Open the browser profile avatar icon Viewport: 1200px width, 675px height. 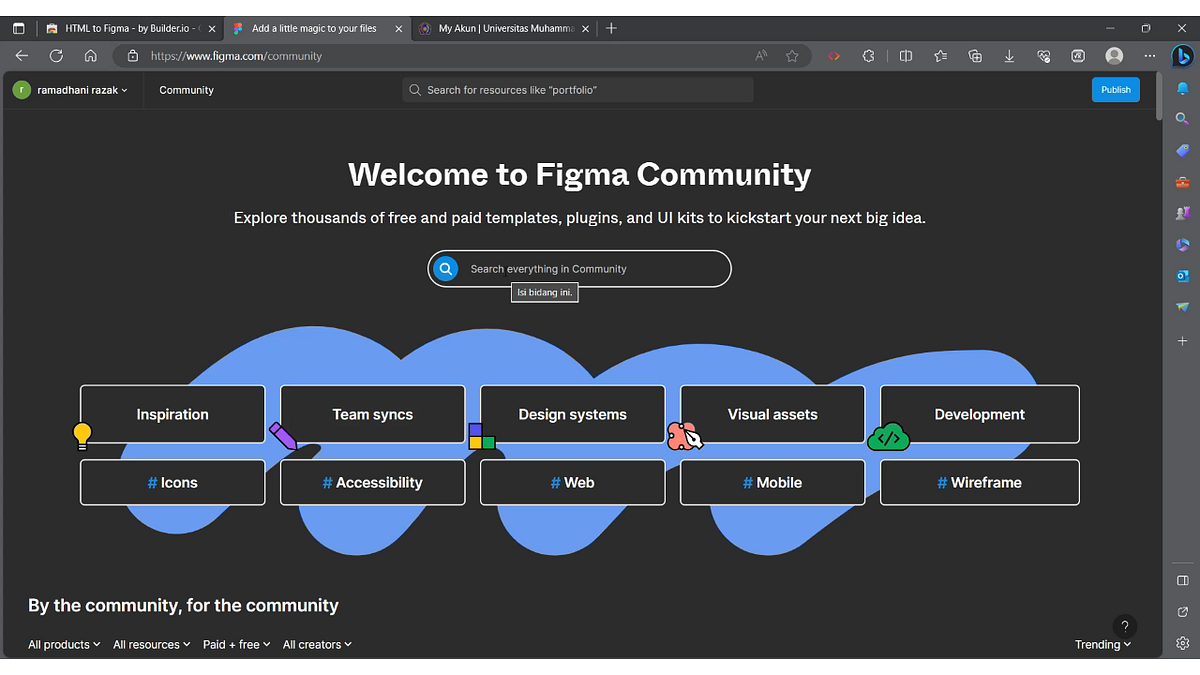(x=1114, y=56)
